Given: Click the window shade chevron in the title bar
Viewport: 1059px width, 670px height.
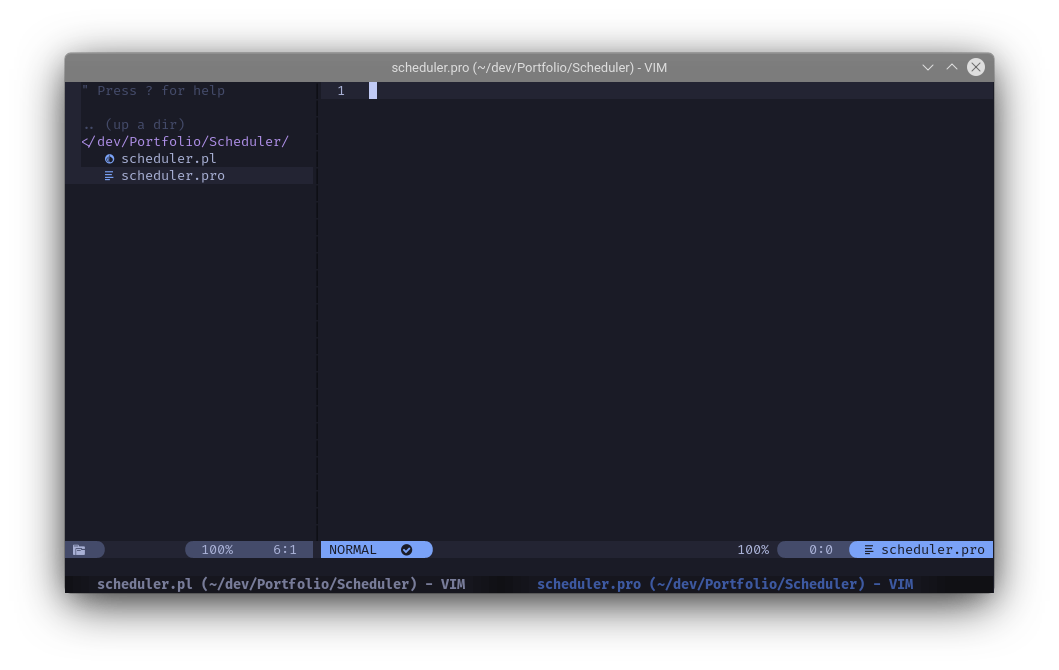Looking at the screenshot, I should coord(951,67).
